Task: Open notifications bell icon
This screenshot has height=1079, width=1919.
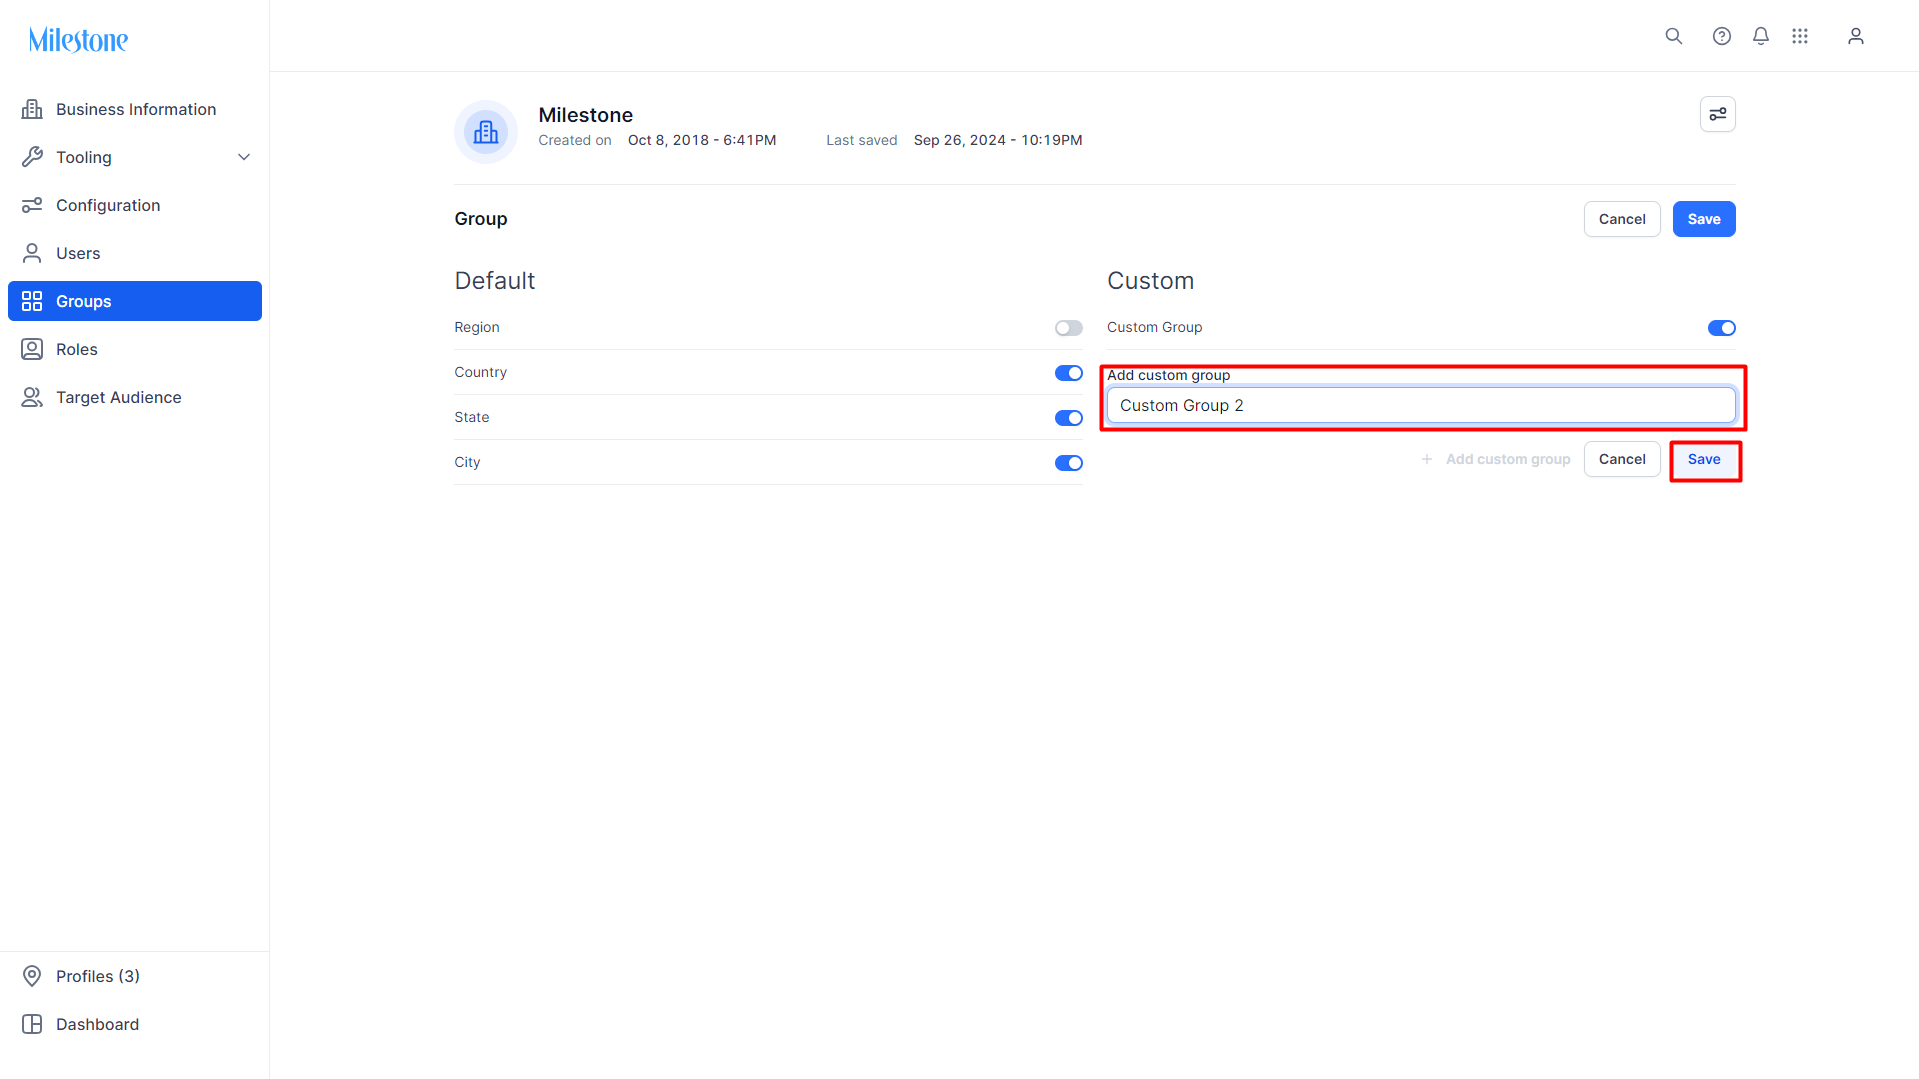Action: tap(1761, 36)
